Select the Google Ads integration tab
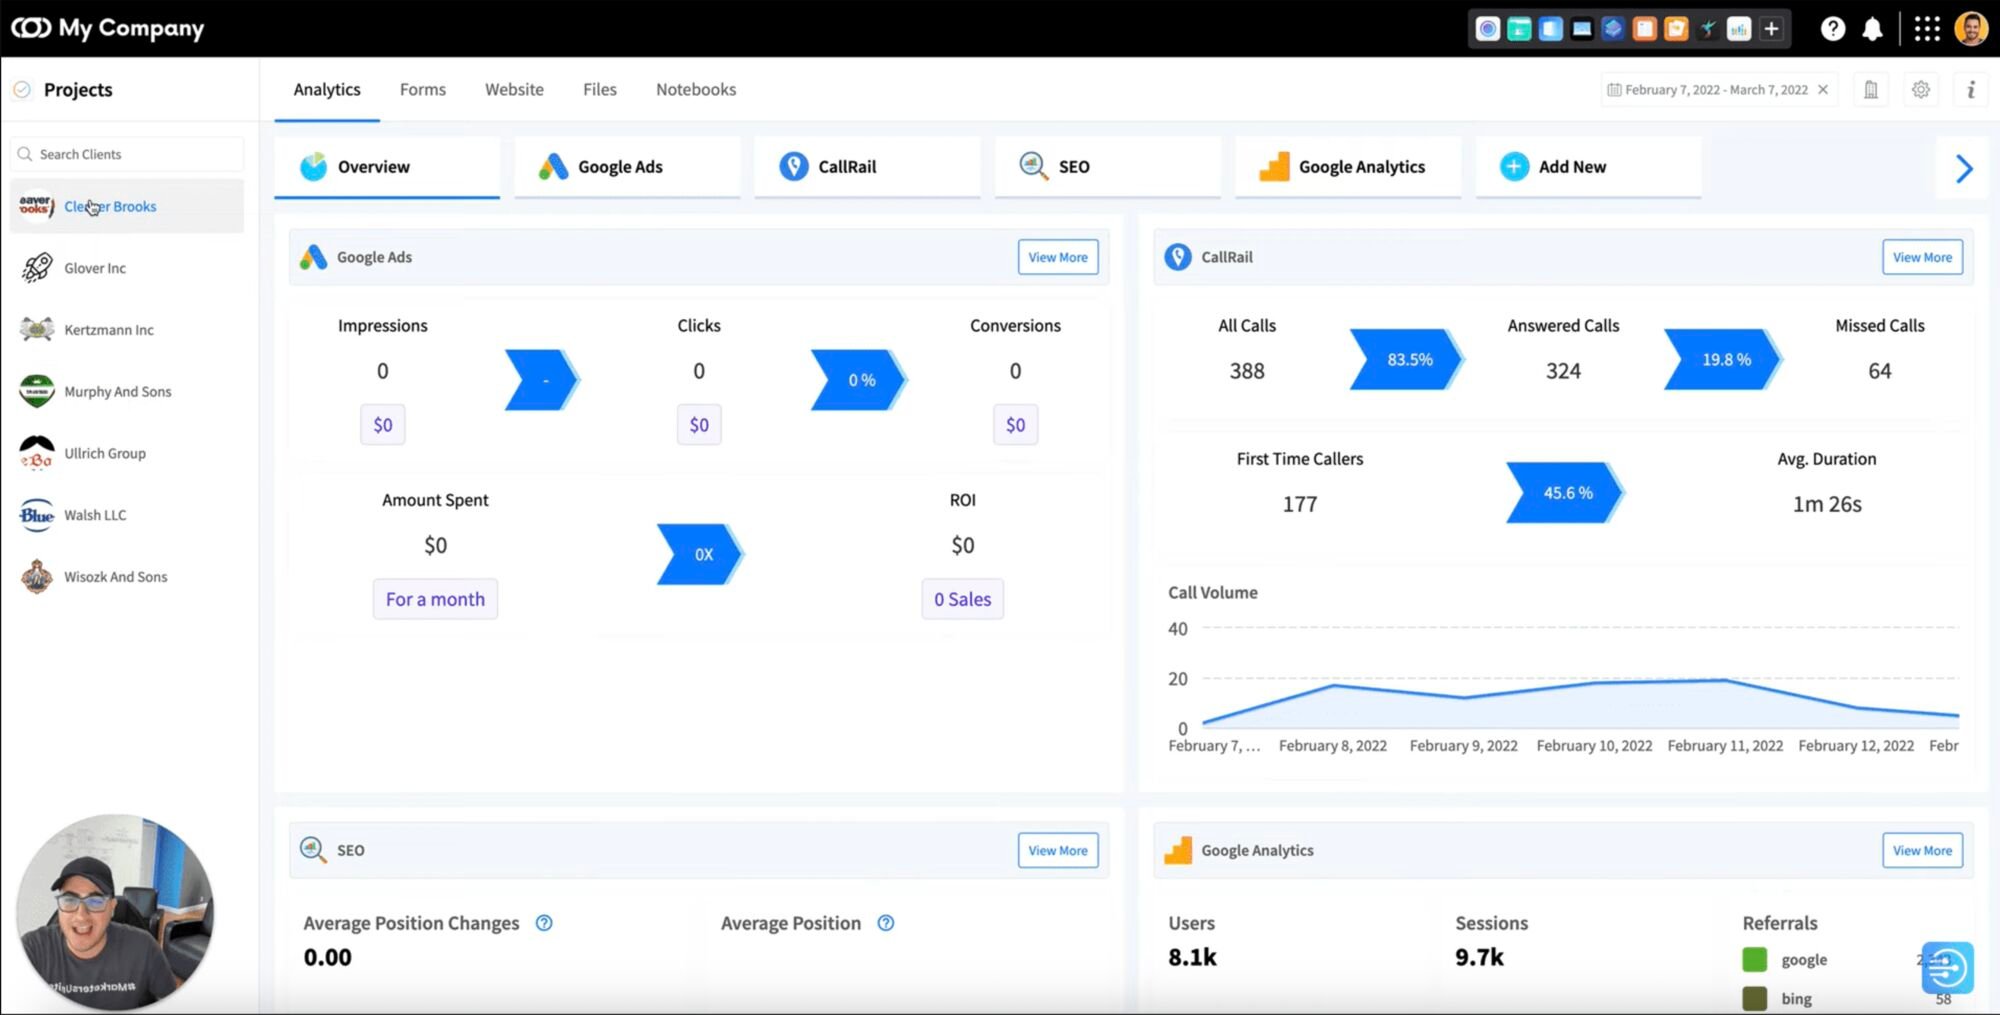The height and width of the screenshot is (1015, 2000). (627, 167)
